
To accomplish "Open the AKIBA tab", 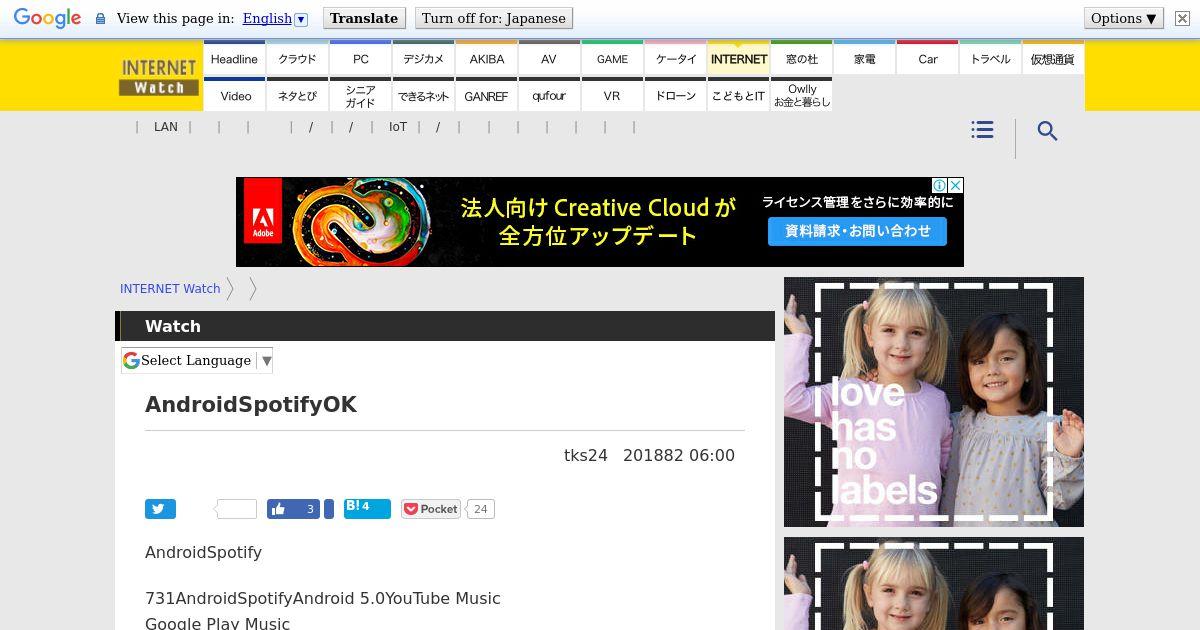I will pyautogui.click(x=487, y=58).
